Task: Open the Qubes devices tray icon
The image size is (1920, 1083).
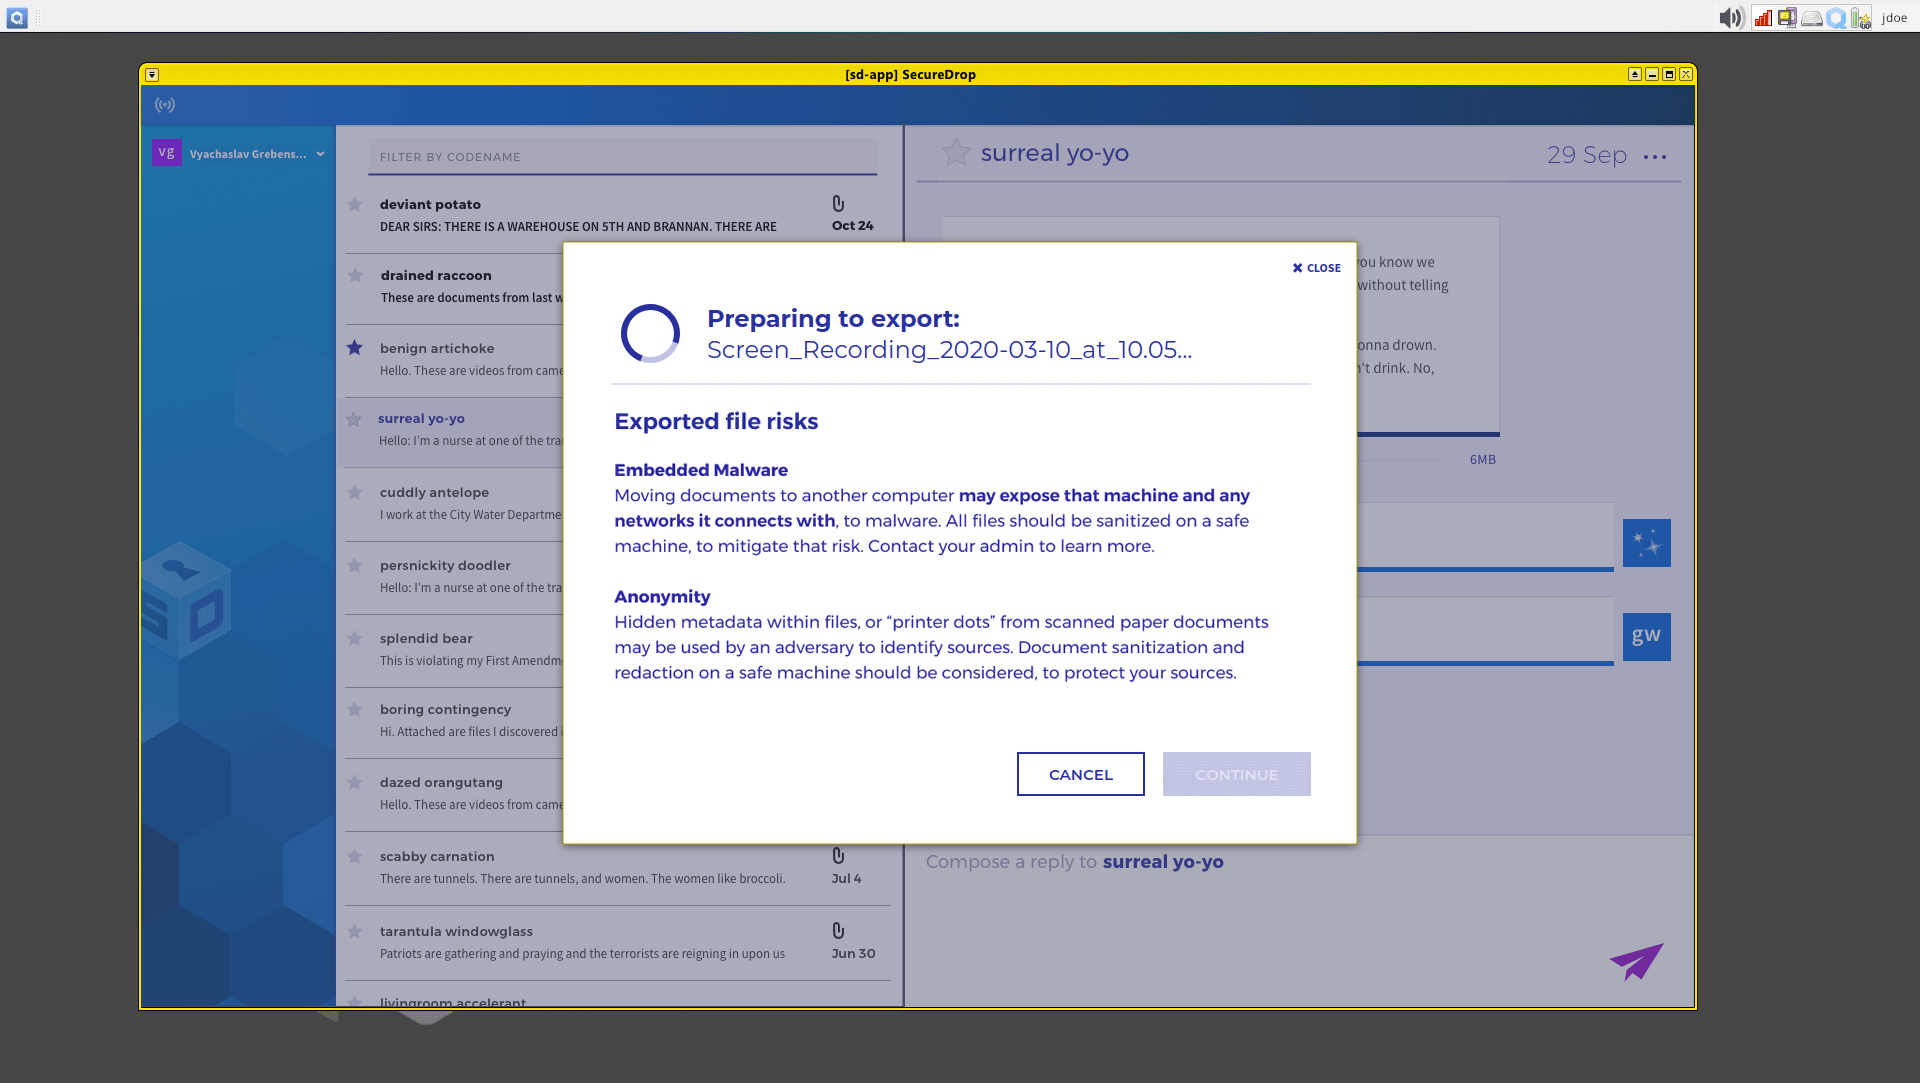Action: [x=1787, y=17]
